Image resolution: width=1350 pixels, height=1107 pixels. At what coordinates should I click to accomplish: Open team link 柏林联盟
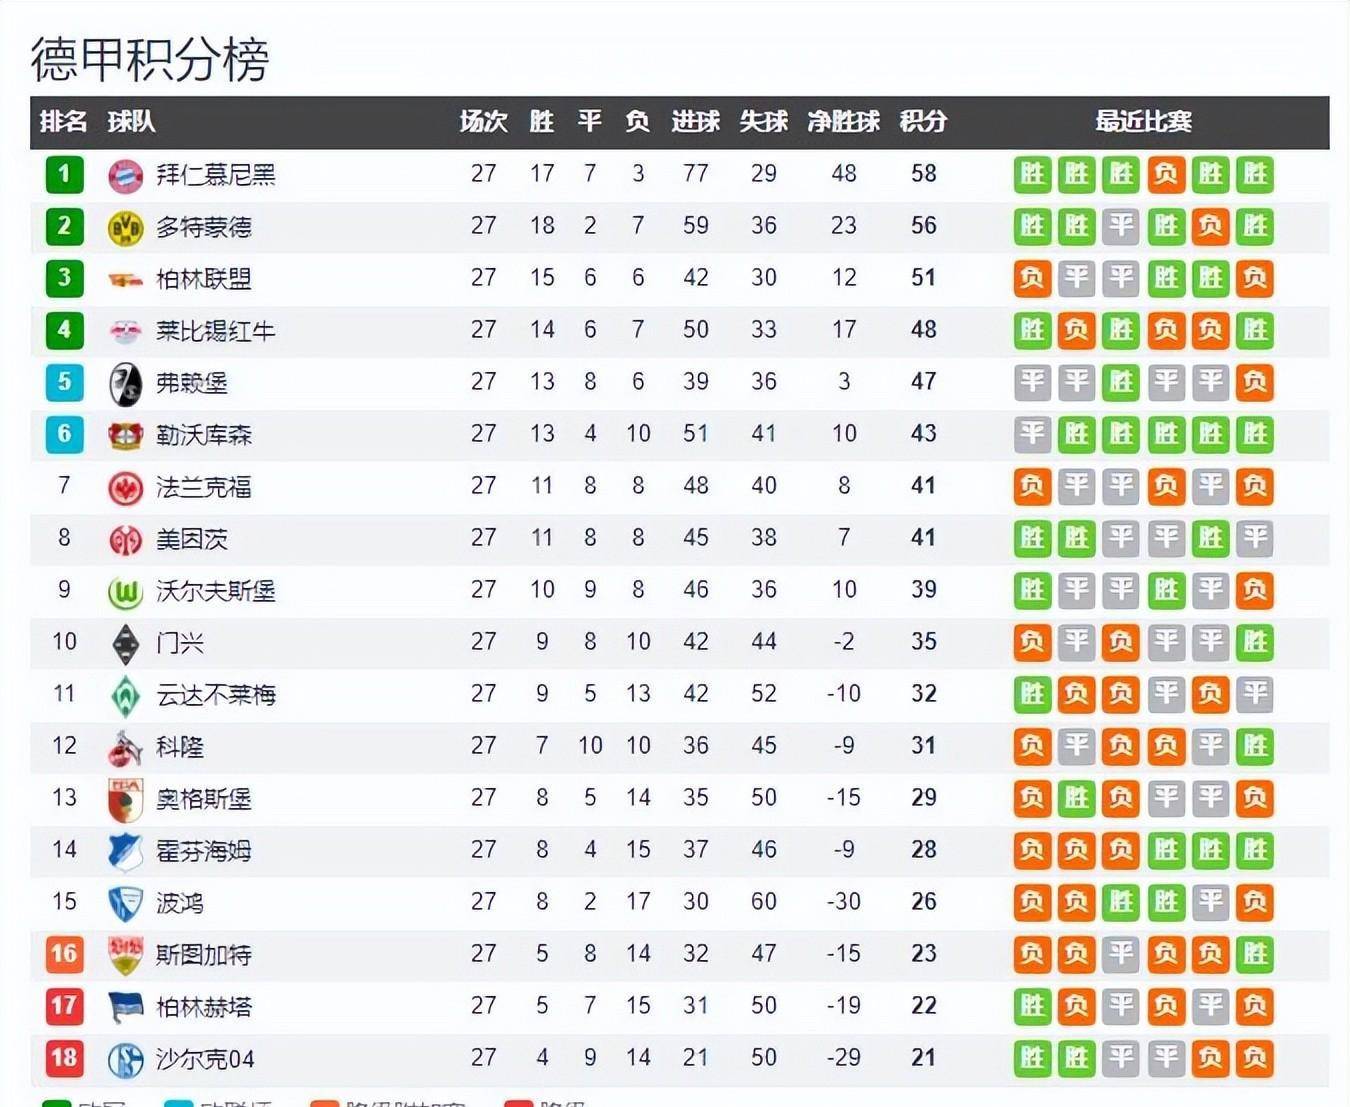[x=204, y=279]
